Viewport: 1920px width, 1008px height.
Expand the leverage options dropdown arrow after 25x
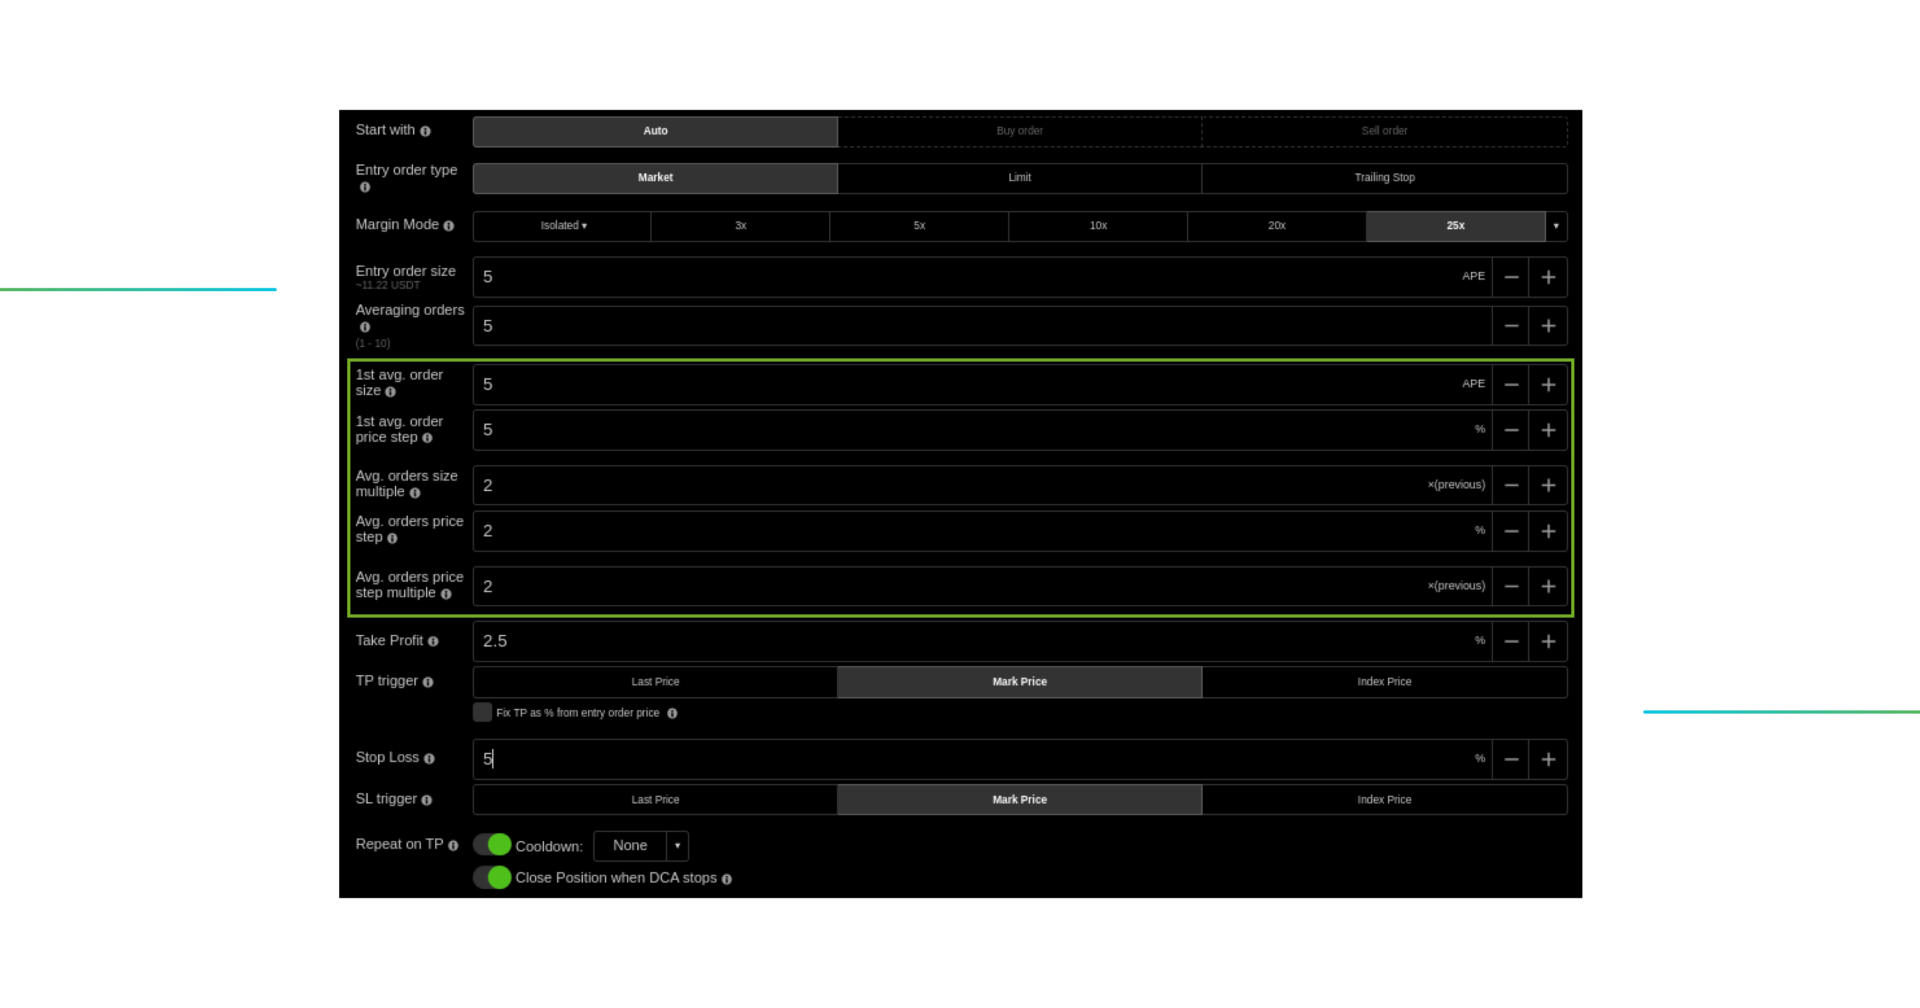tap(1556, 226)
